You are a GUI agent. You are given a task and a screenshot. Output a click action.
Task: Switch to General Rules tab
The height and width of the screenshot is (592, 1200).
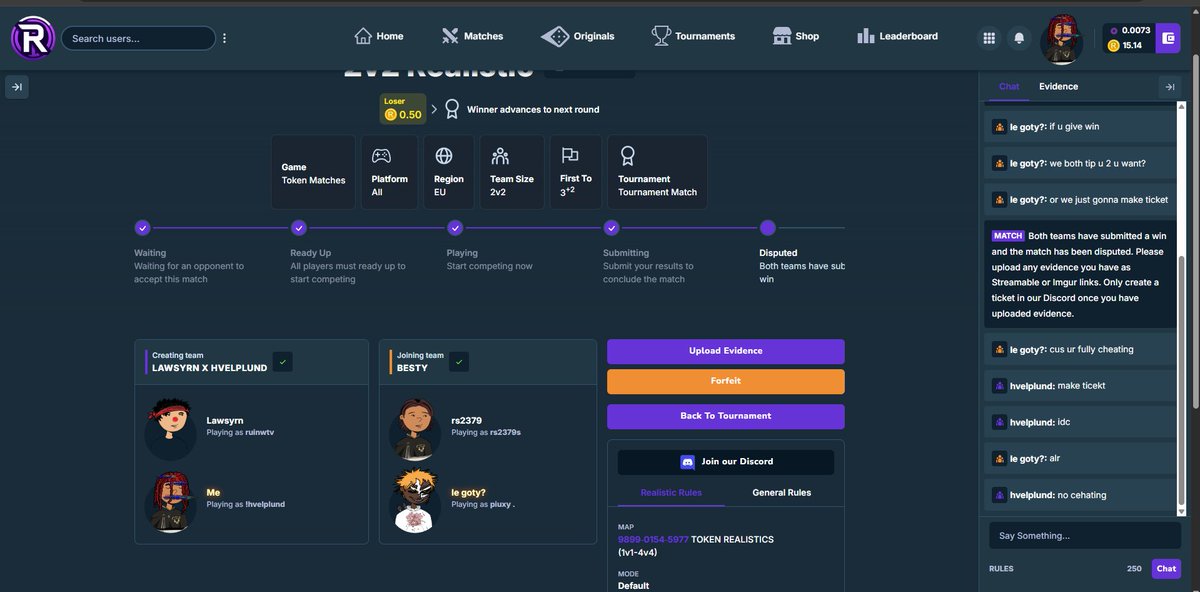click(782, 492)
